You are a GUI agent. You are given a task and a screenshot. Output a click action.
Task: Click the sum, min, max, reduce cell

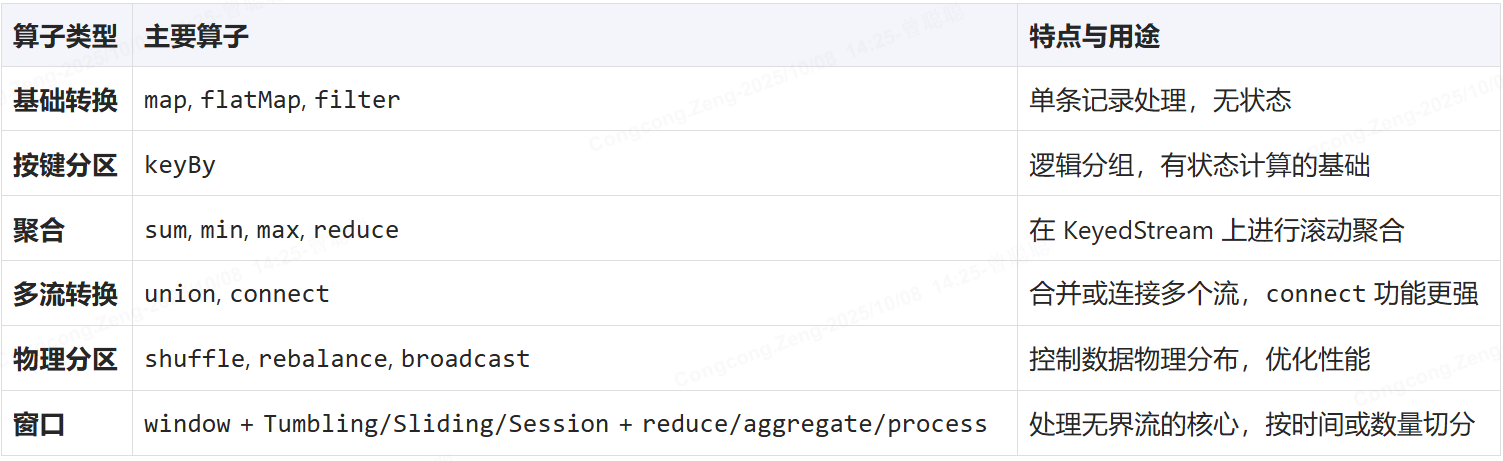pyautogui.click(x=271, y=230)
